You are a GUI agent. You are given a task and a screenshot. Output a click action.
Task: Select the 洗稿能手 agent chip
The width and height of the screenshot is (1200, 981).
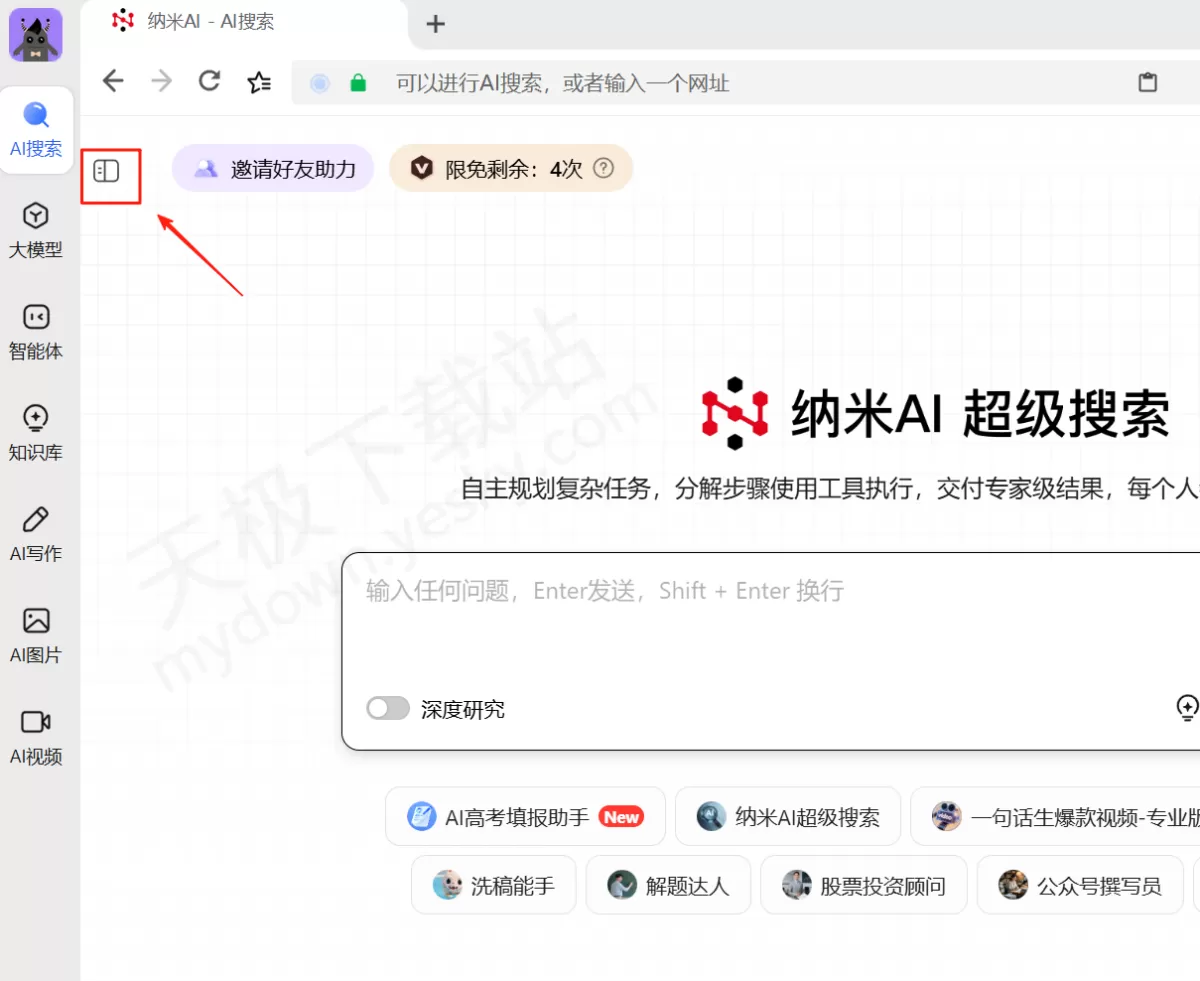(494, 885)
